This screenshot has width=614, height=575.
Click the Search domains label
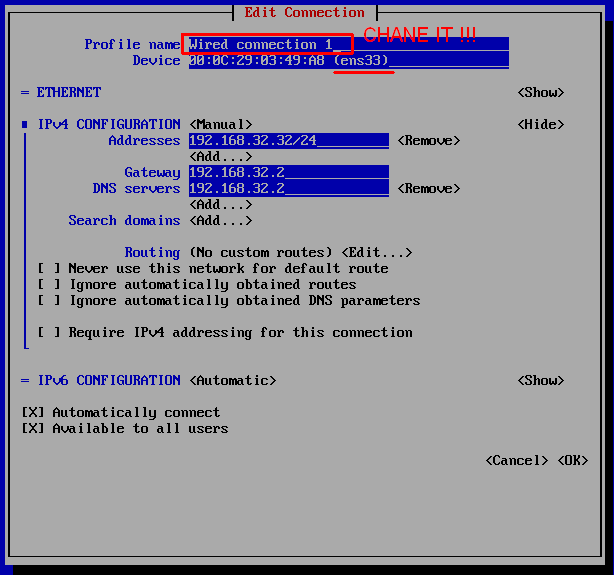click(x=125, y=221)
